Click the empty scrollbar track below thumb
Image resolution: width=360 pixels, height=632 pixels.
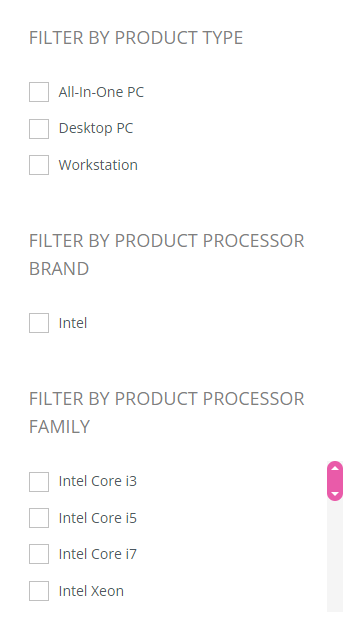point(335,556)
